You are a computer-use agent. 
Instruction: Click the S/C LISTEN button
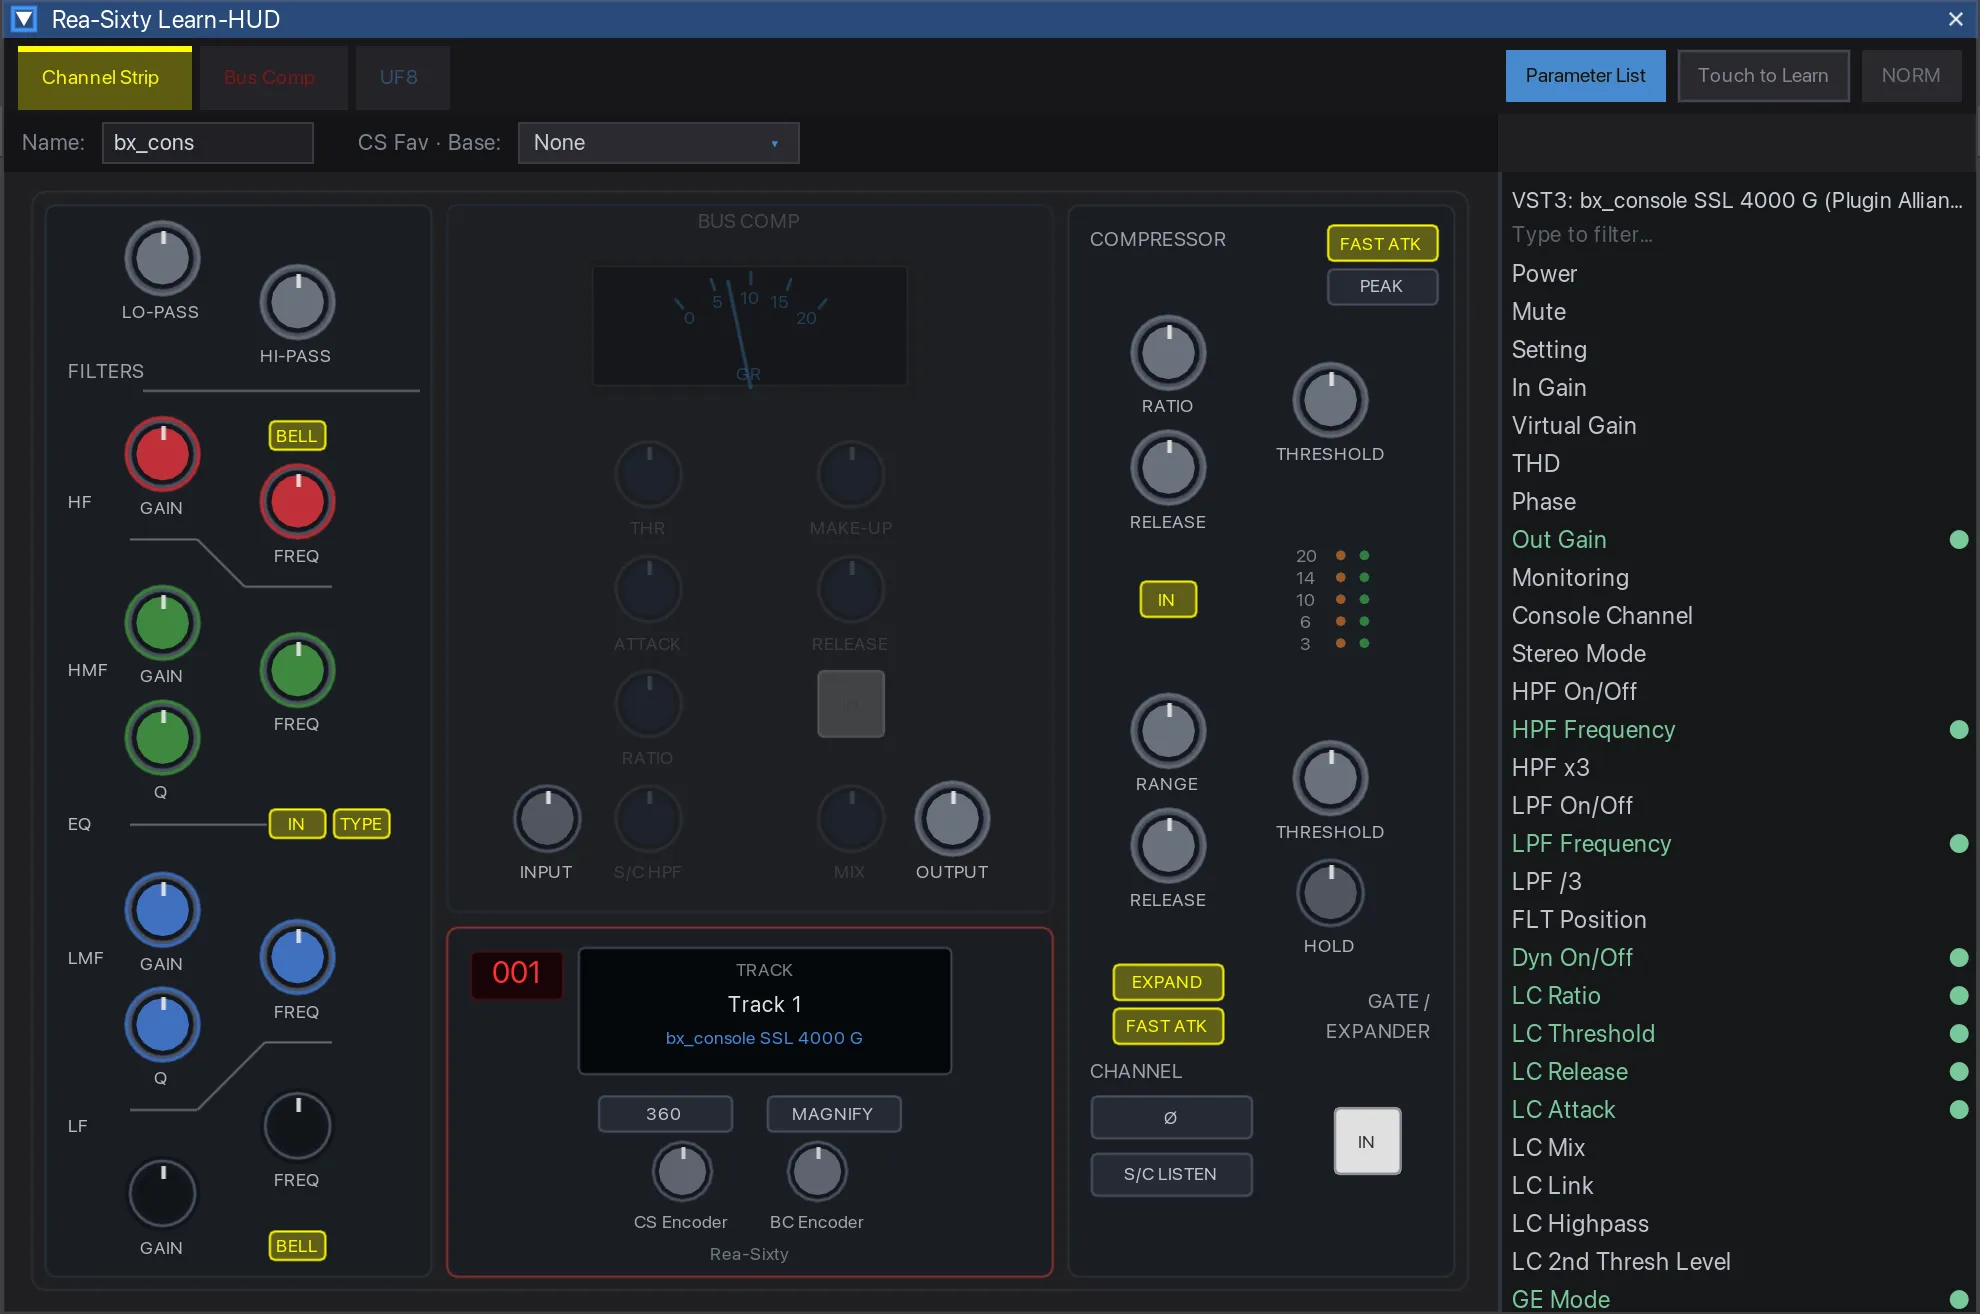coord(1171,1174)
